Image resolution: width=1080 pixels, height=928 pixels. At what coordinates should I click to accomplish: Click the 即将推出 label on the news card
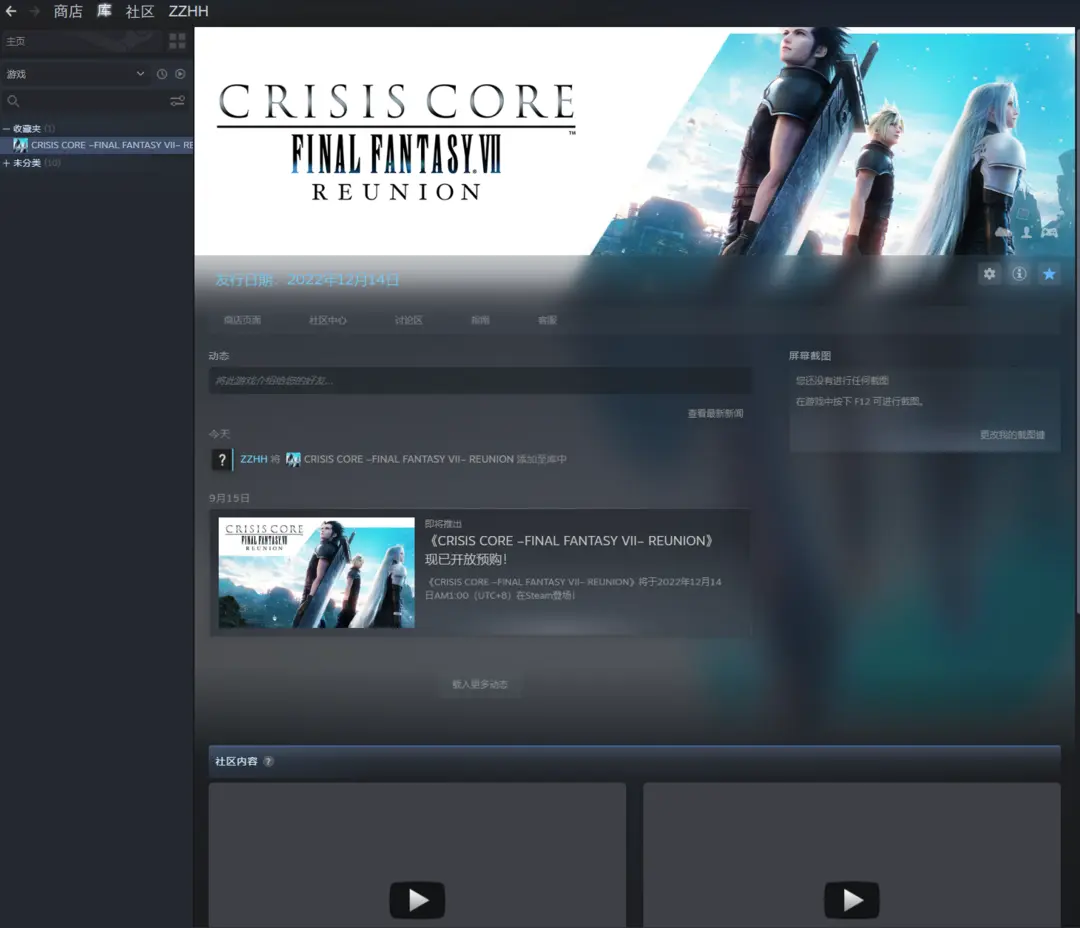[444, 524]
